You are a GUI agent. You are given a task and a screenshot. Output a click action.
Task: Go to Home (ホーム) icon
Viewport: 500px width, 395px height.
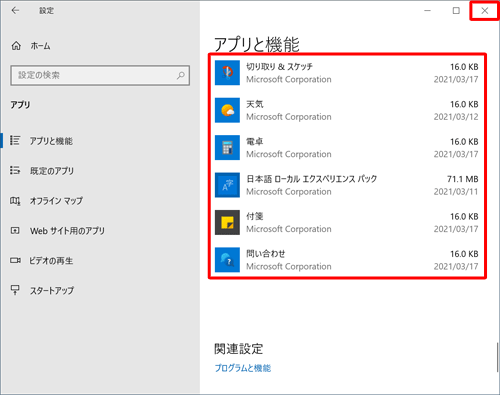pyautogui.click(x=16, y=46)
